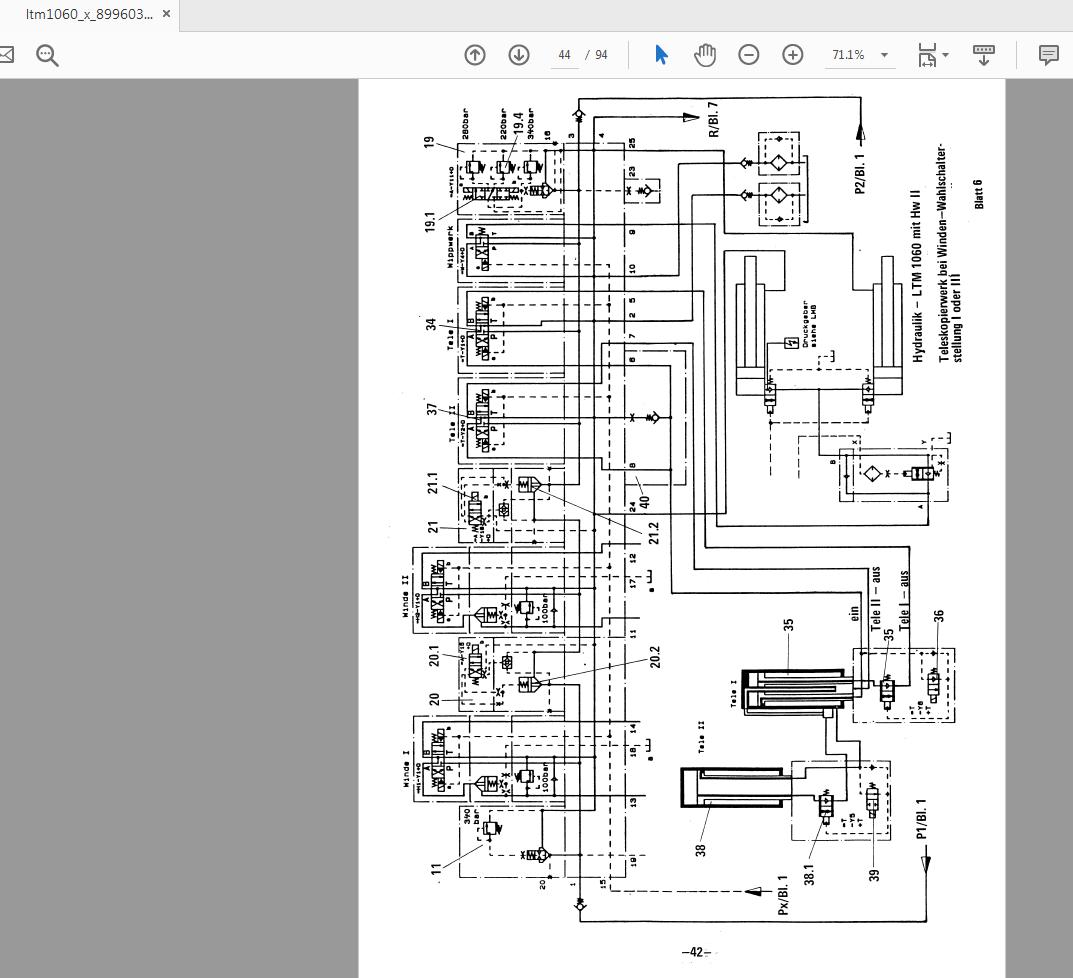Viewport: 1073px width, 978px height.
Task: Go to previous page with up arrow
Action: pyautogui.click(x=475, y=55)
